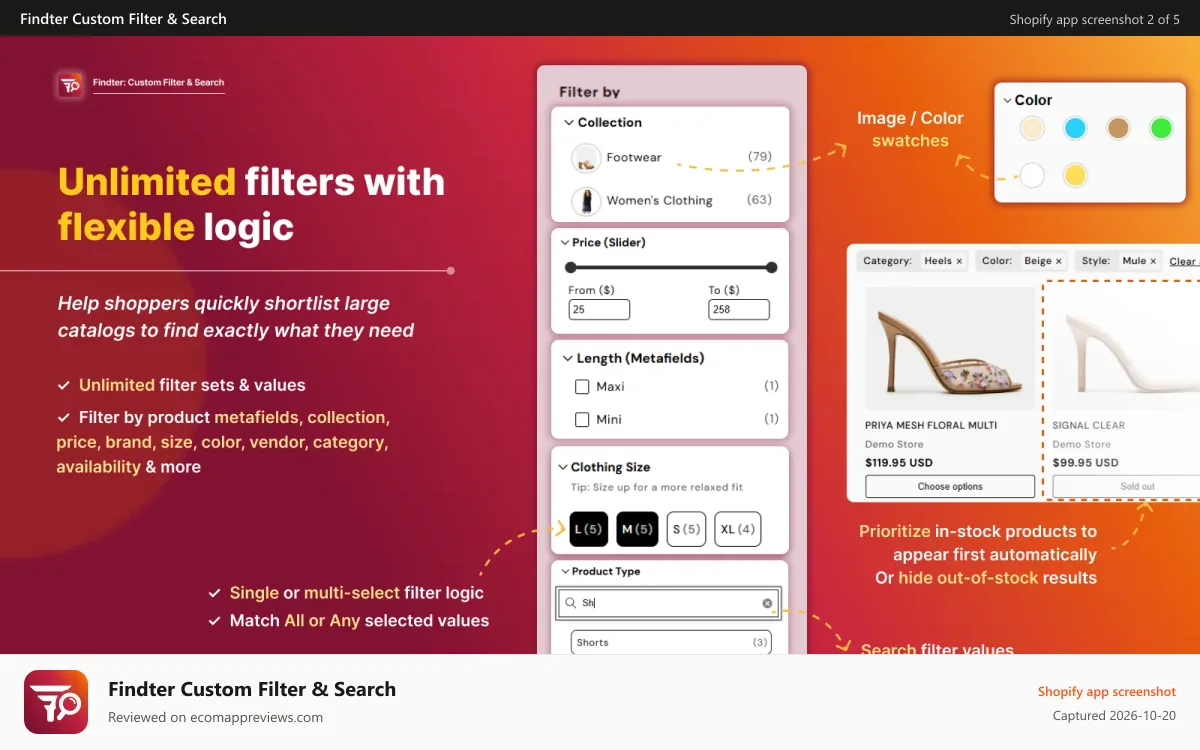Select the blue color swatch

pyautogui.click(x=1075, y=128)
